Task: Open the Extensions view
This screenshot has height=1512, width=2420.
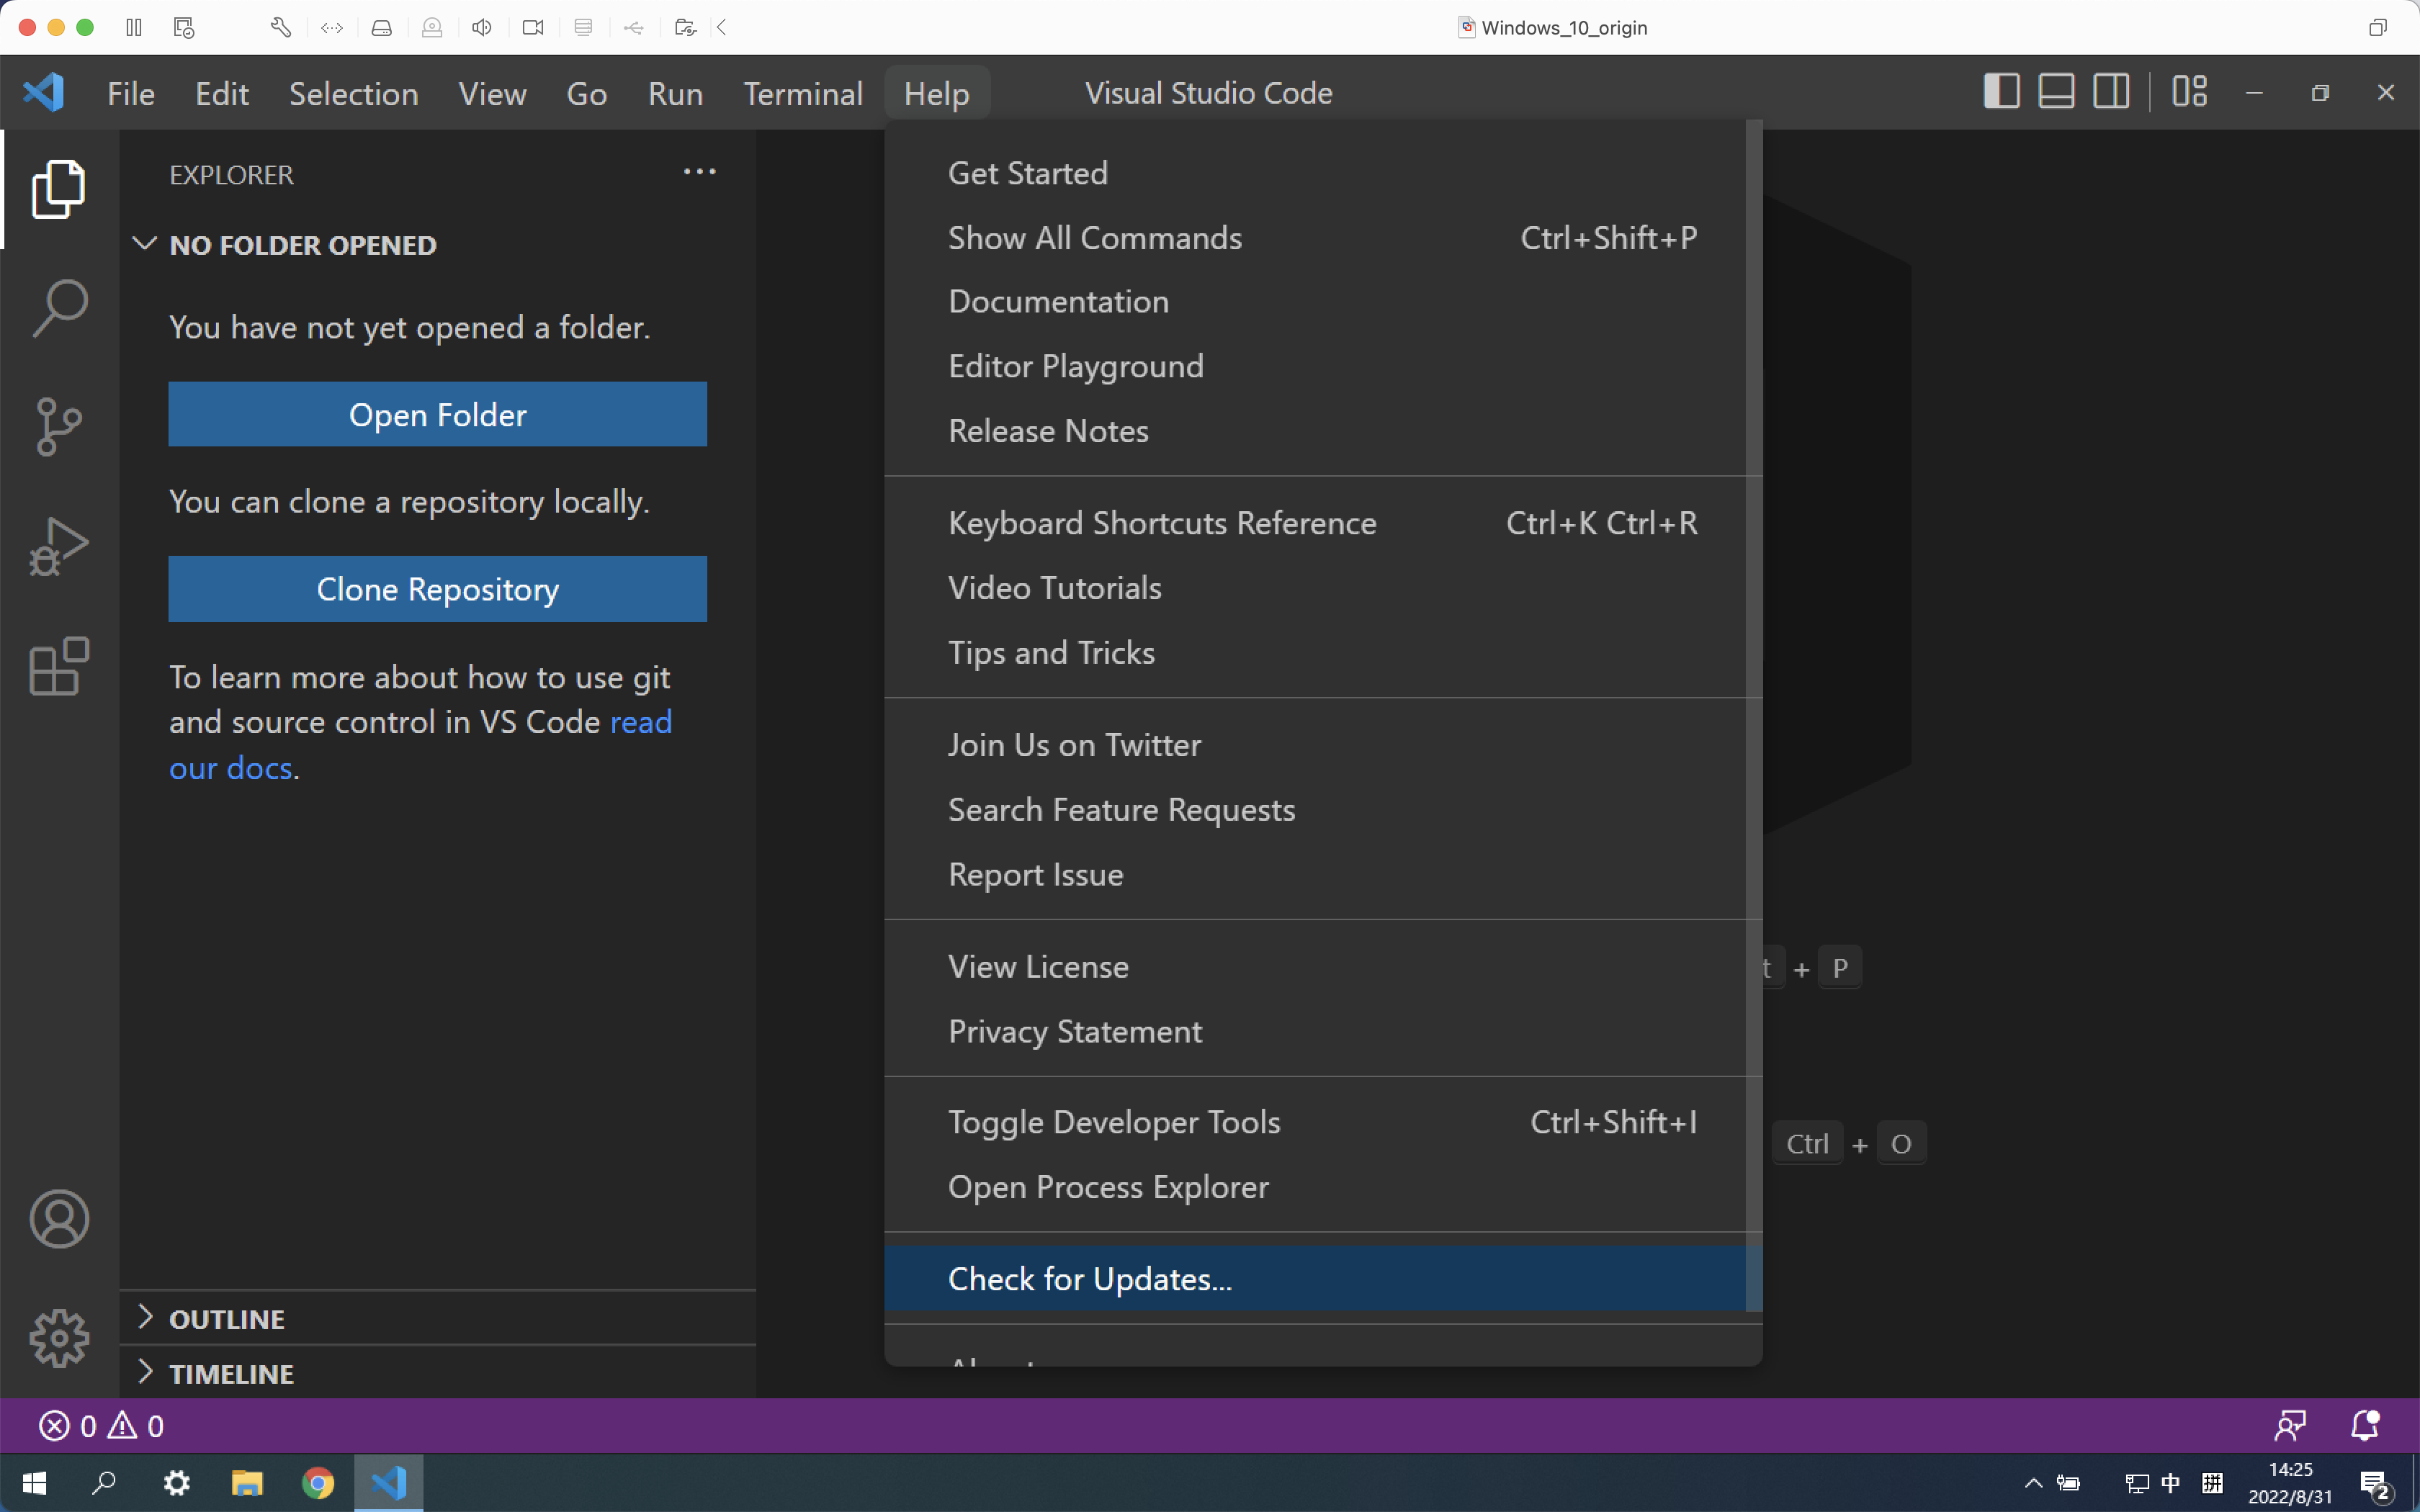Action: [59, 666]
